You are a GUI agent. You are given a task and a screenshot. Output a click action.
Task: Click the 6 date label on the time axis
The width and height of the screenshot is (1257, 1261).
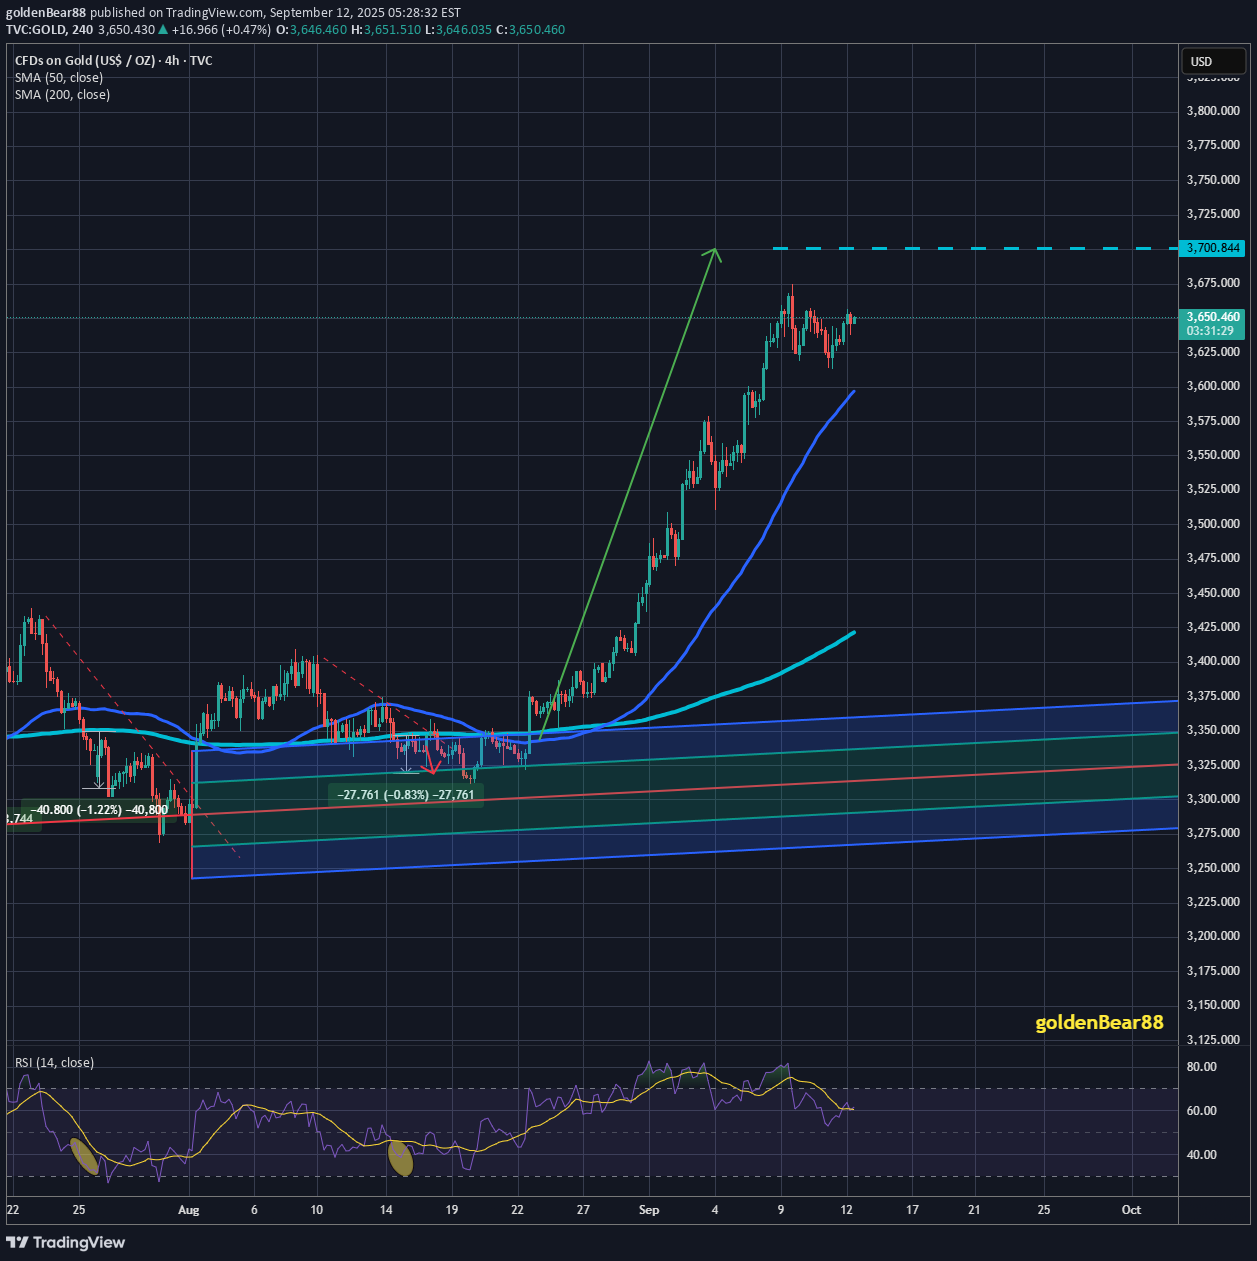coord(254,1210)
